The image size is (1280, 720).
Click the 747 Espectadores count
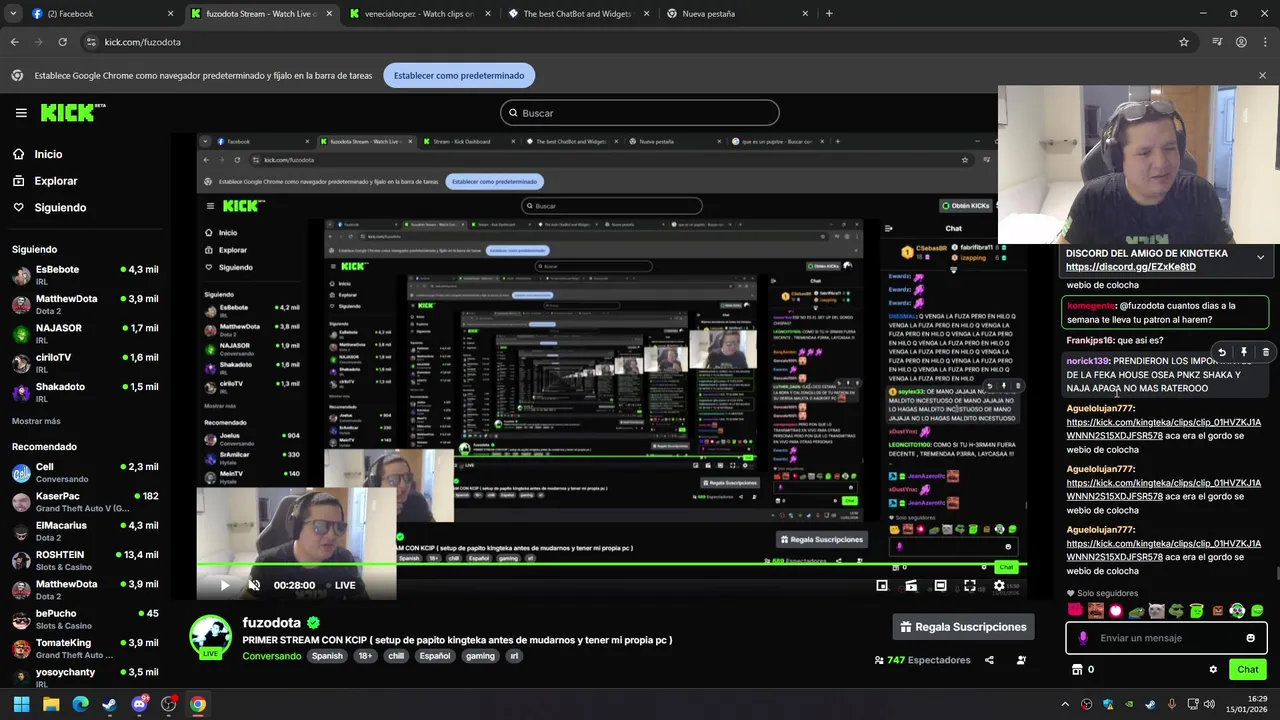coord(922,660)
